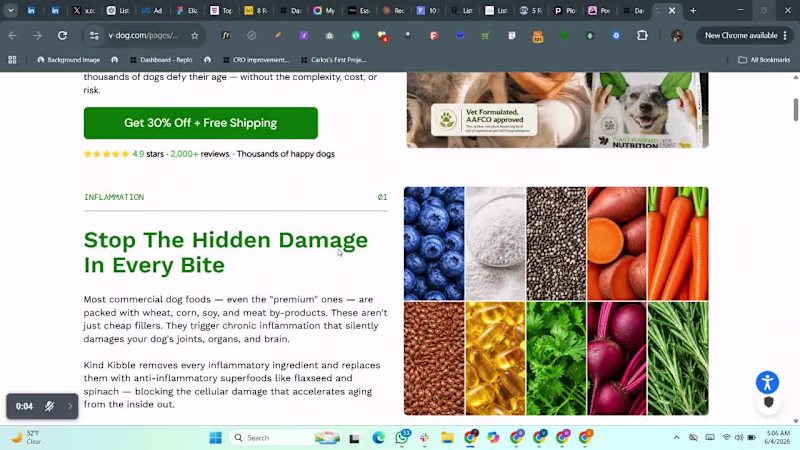800x450 pixels.
Task: Click the page vertical scrollbar thumb
Action: (795, 109)
